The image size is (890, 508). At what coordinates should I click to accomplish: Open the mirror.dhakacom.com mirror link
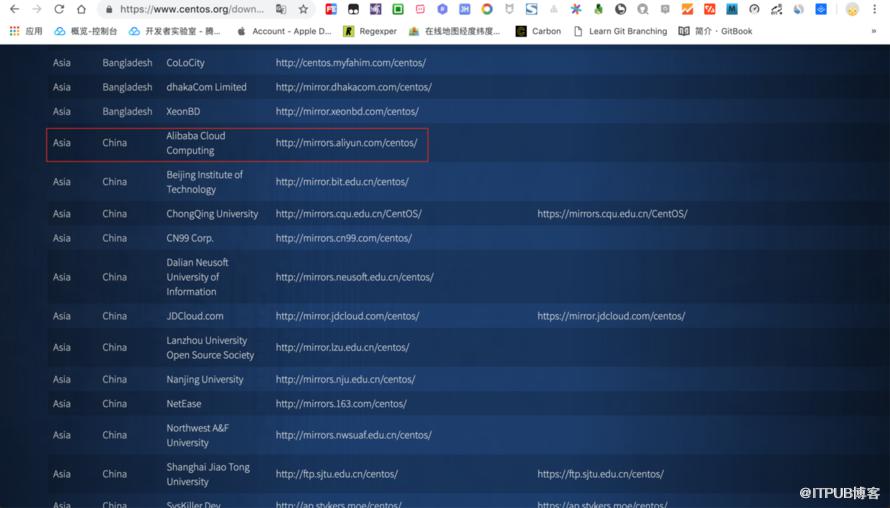(x=354, y=87)
